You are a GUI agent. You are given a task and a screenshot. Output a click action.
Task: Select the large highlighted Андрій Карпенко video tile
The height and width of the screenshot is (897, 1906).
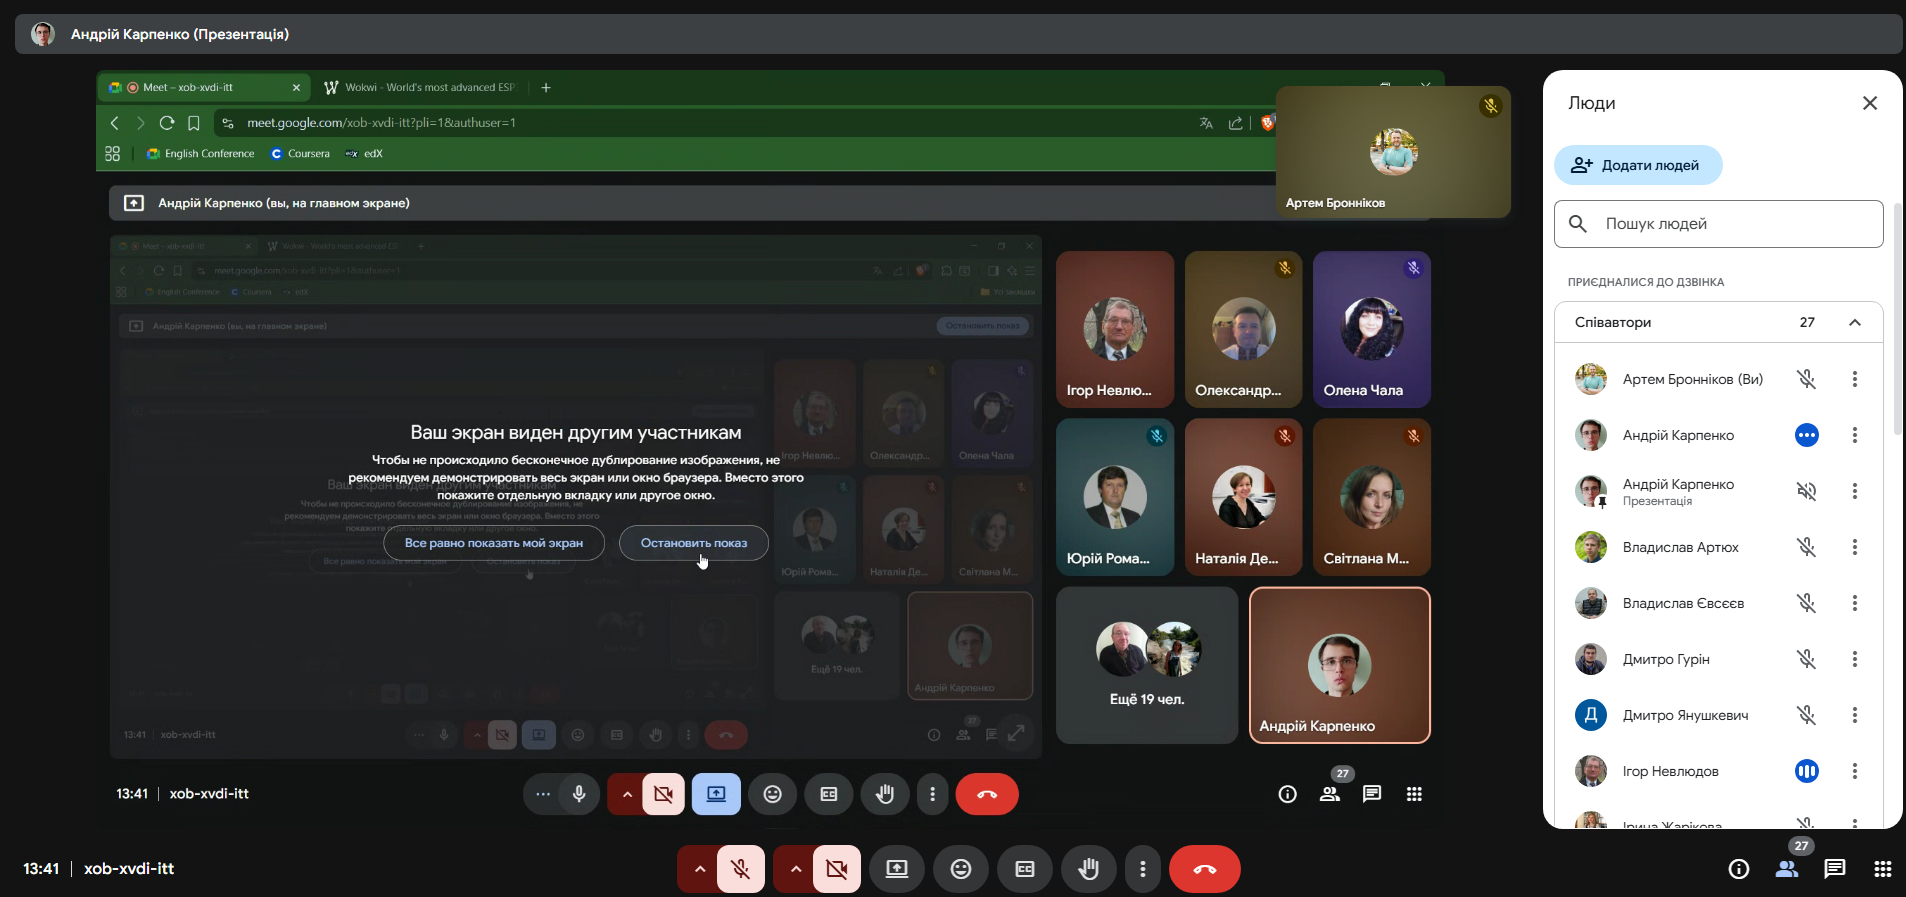coord(1339,665)
